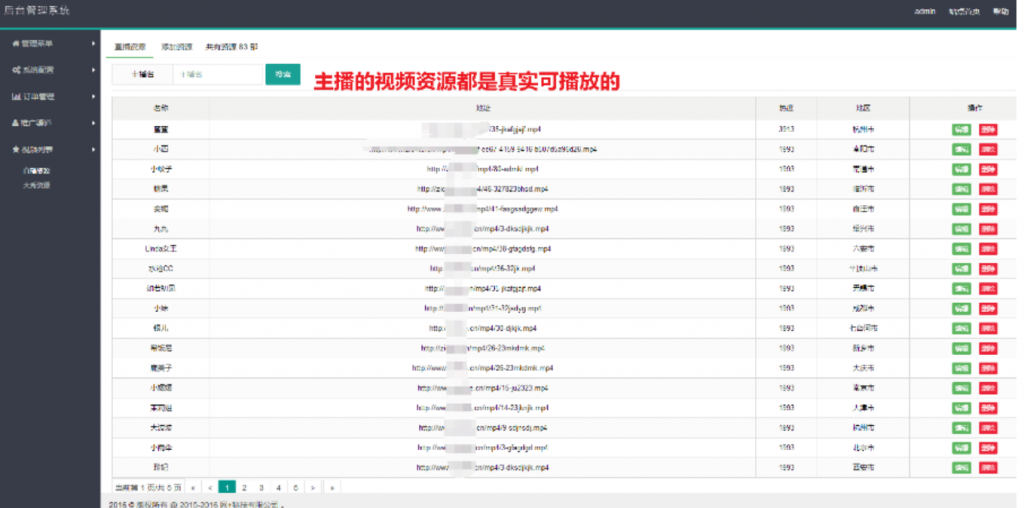The height and width of the screenshot is (508, 1024).
Task: Edit the row with 9-sdjnsdj.mp4 URL
Action: [x=961, y=428]
